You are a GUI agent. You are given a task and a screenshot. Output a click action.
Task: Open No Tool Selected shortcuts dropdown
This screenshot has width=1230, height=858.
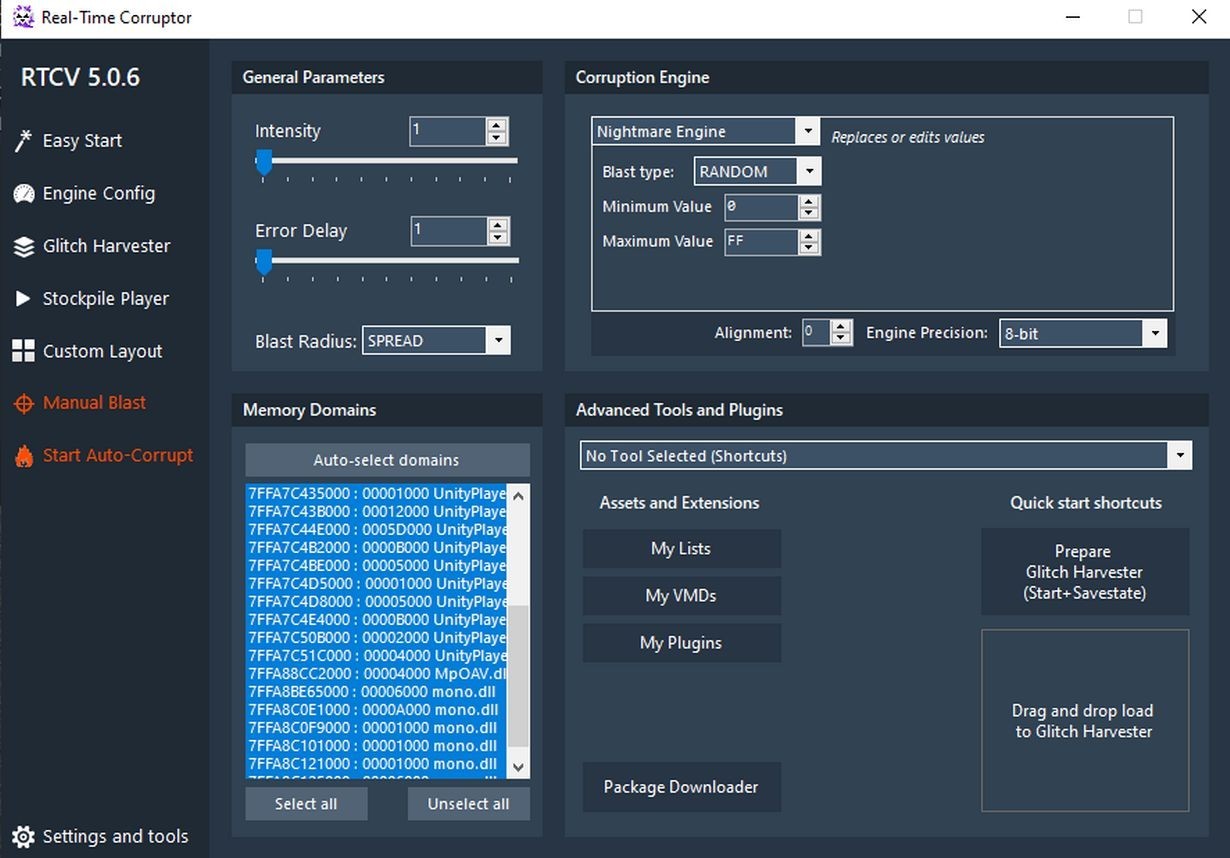1180,456
